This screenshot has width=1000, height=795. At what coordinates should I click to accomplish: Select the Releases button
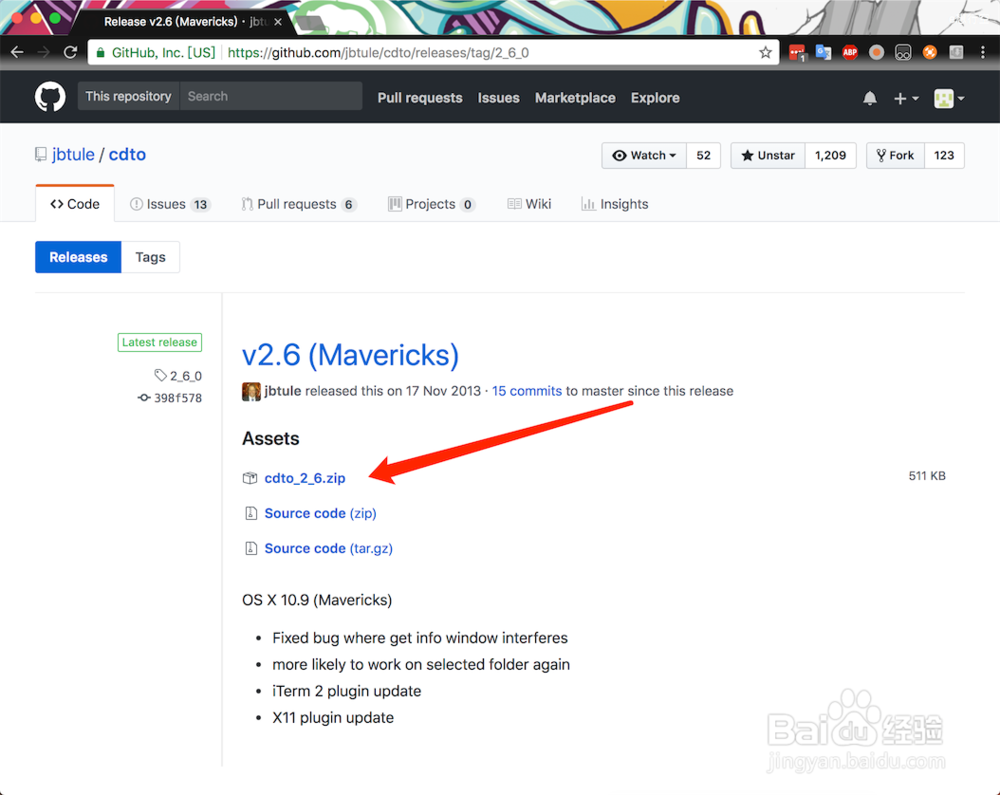[78, 257]
